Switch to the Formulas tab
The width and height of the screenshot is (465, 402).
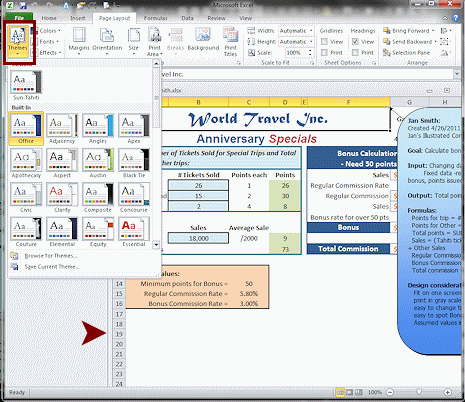click(155, 18)
